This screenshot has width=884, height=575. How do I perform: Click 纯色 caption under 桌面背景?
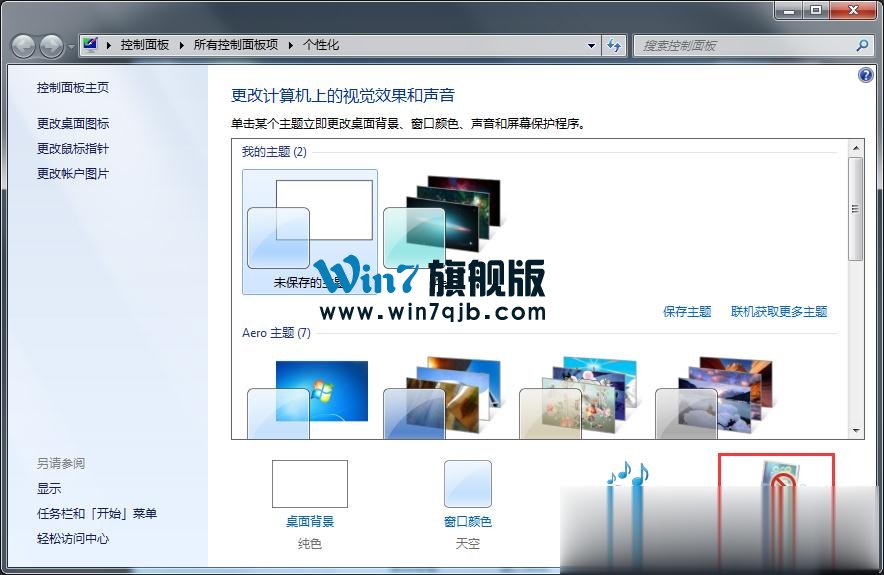pyautogui.click(x=310, y=543)
